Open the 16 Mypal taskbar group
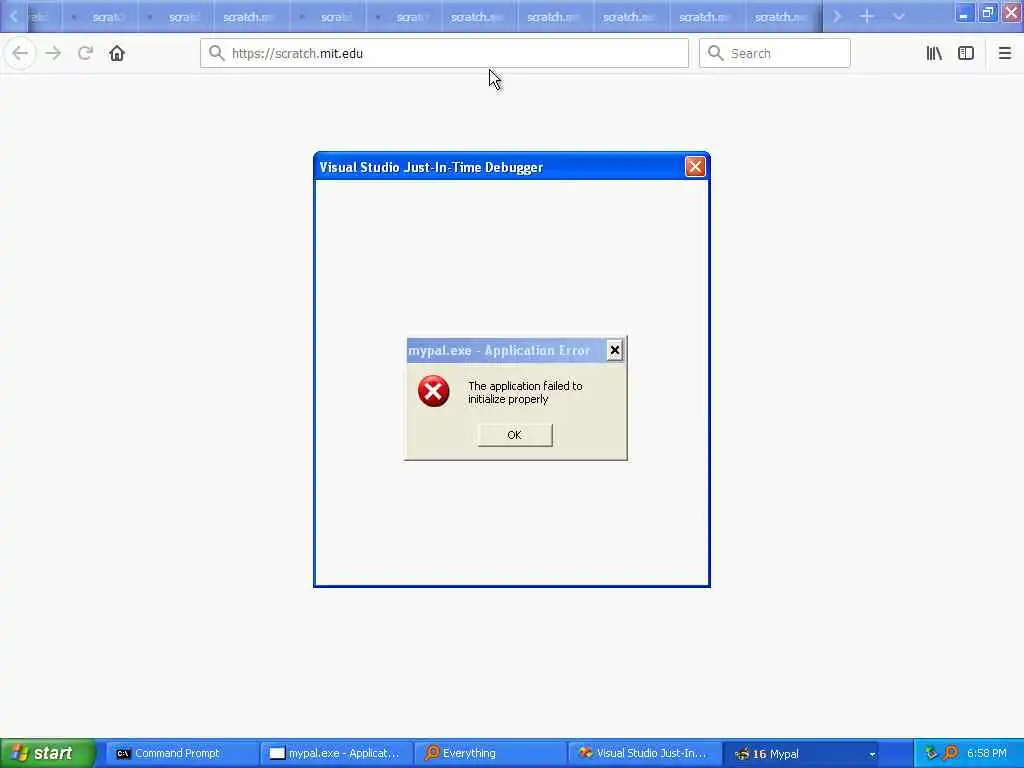Image resolution: width=1024 pixels, height=768 pixels. coord(801,754)
